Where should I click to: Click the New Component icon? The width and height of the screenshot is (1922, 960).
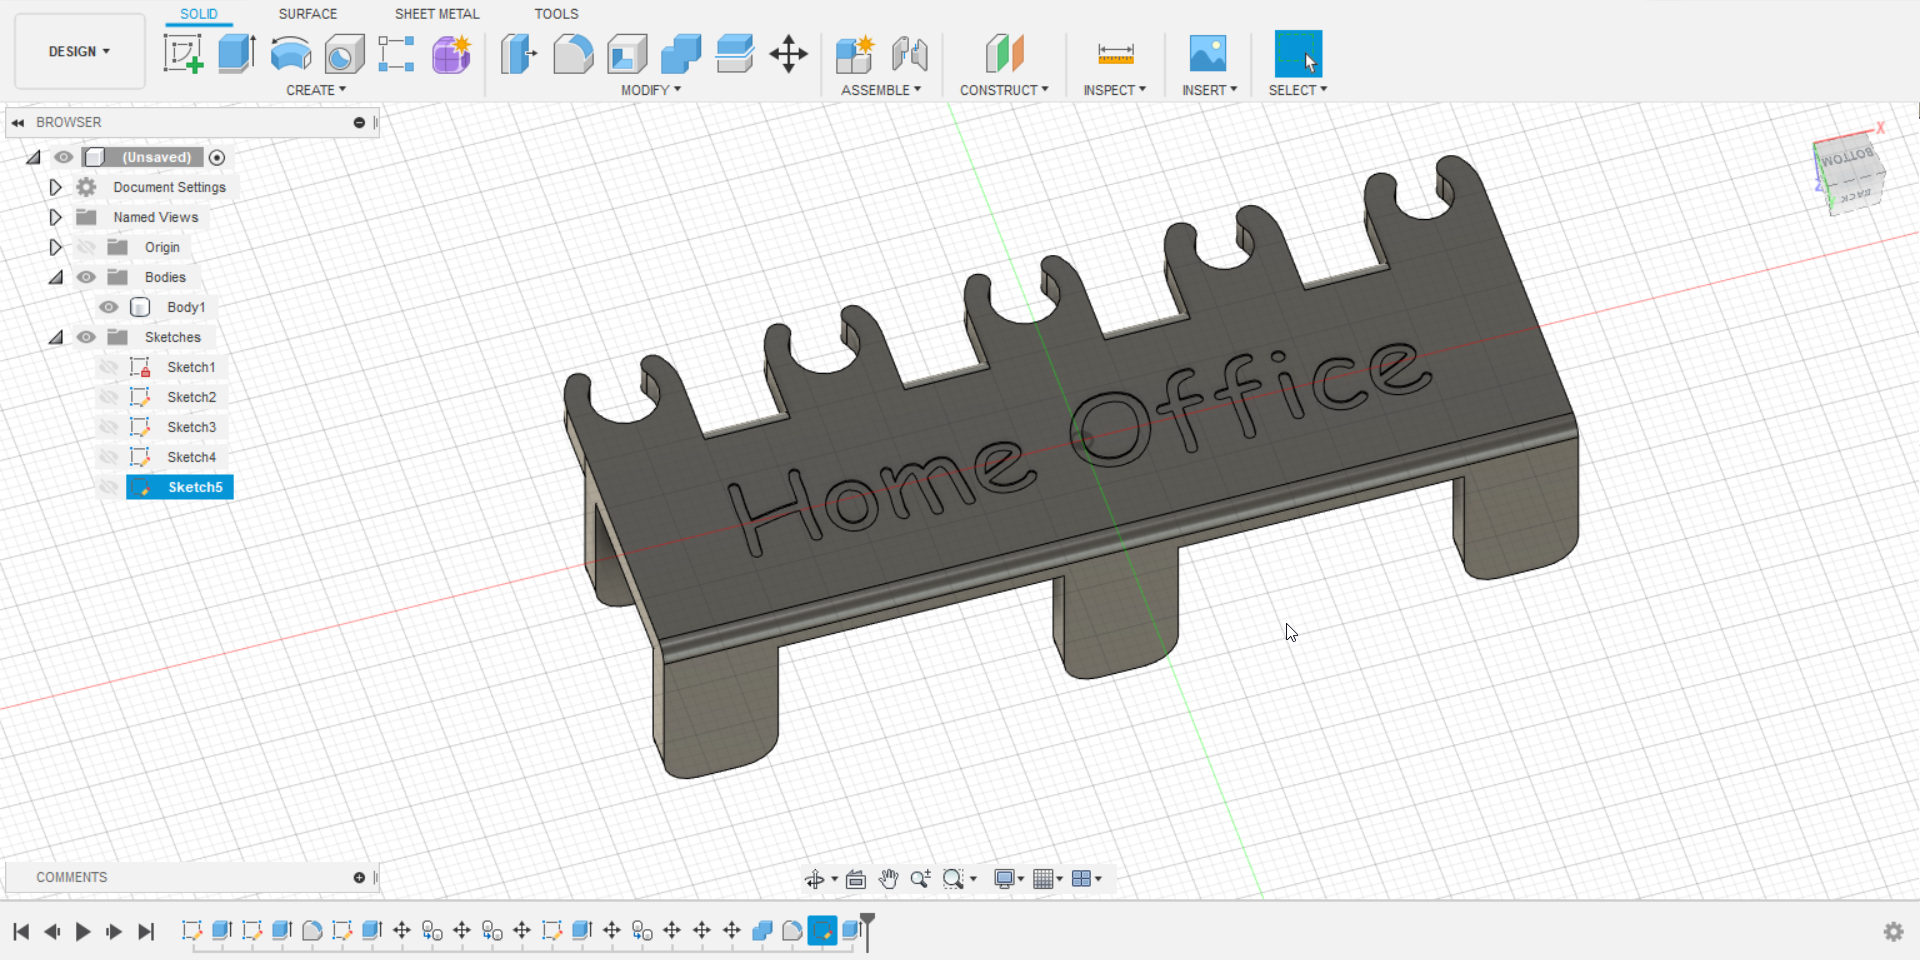[855, 54]
